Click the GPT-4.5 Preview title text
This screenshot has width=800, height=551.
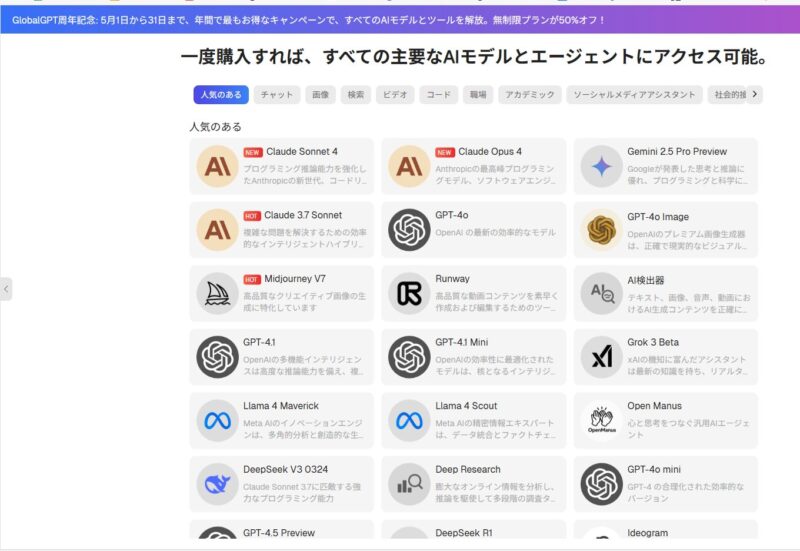279,533
